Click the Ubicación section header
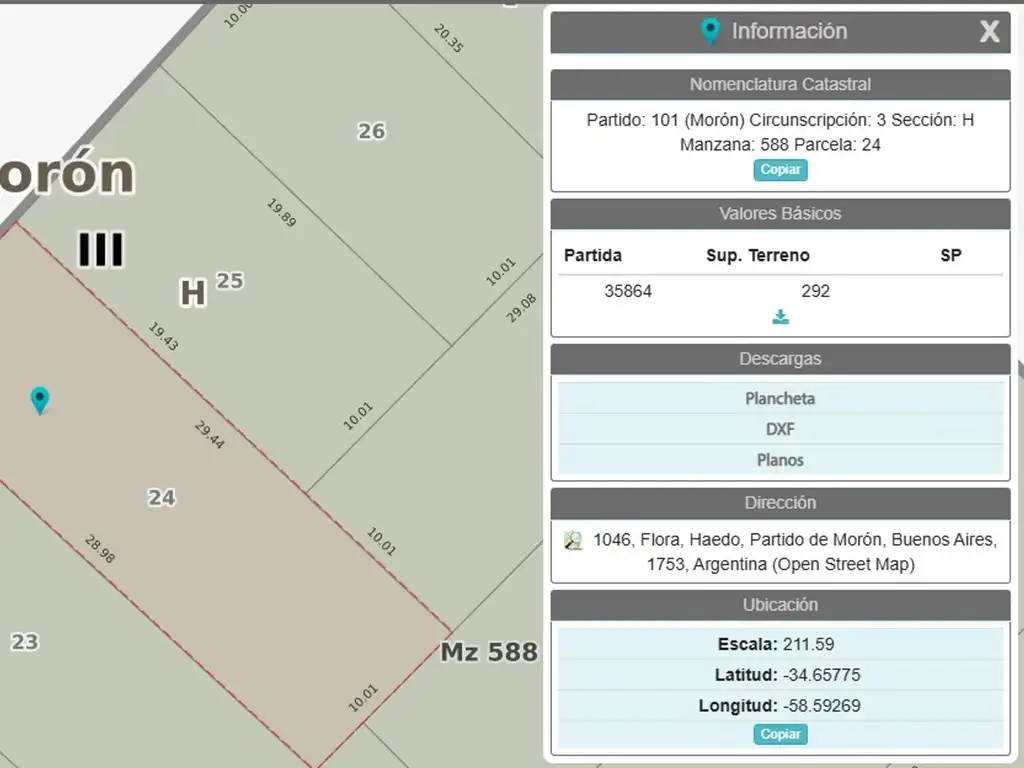This screenshot has width=1024, height=768. 780,605
